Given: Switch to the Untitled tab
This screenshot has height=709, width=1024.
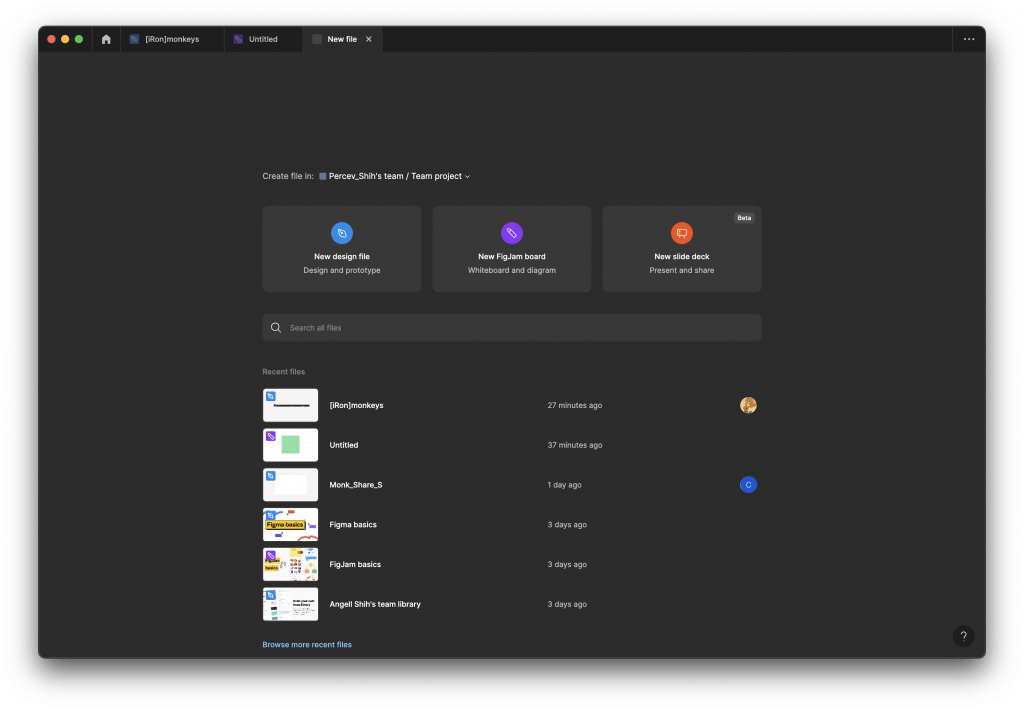Looking at the screenshot, I should coord(263,39).
